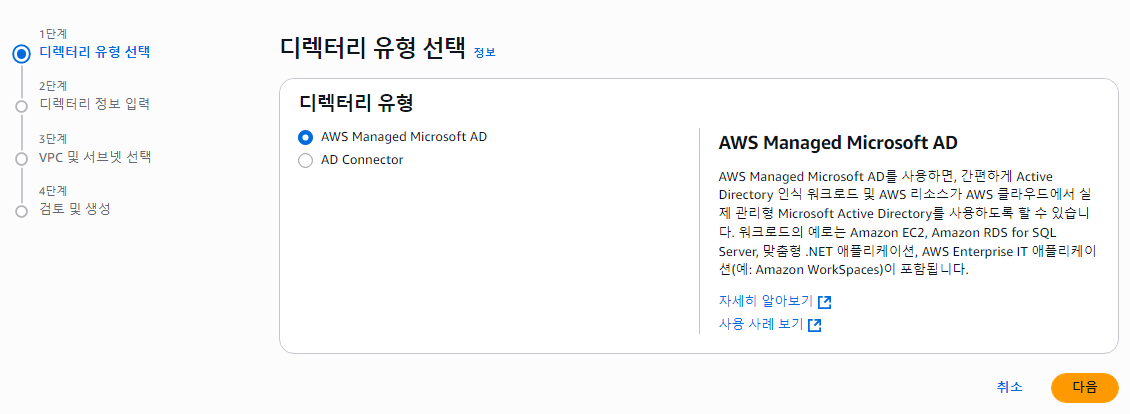
Task: Click the step 2 circle indicator
Action: click(22, 106)
